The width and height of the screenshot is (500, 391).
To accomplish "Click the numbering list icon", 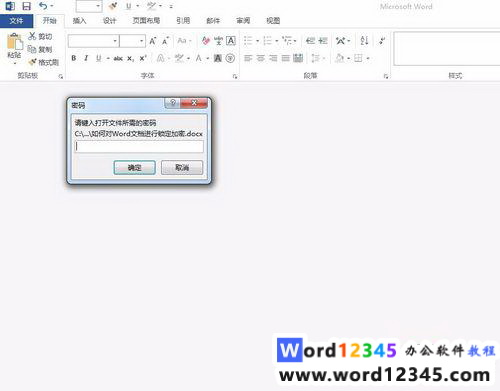I will tap(267, 41).
